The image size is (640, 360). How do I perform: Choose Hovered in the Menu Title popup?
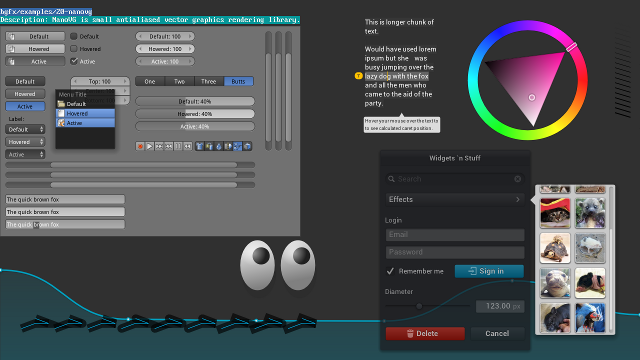(85, 113)
